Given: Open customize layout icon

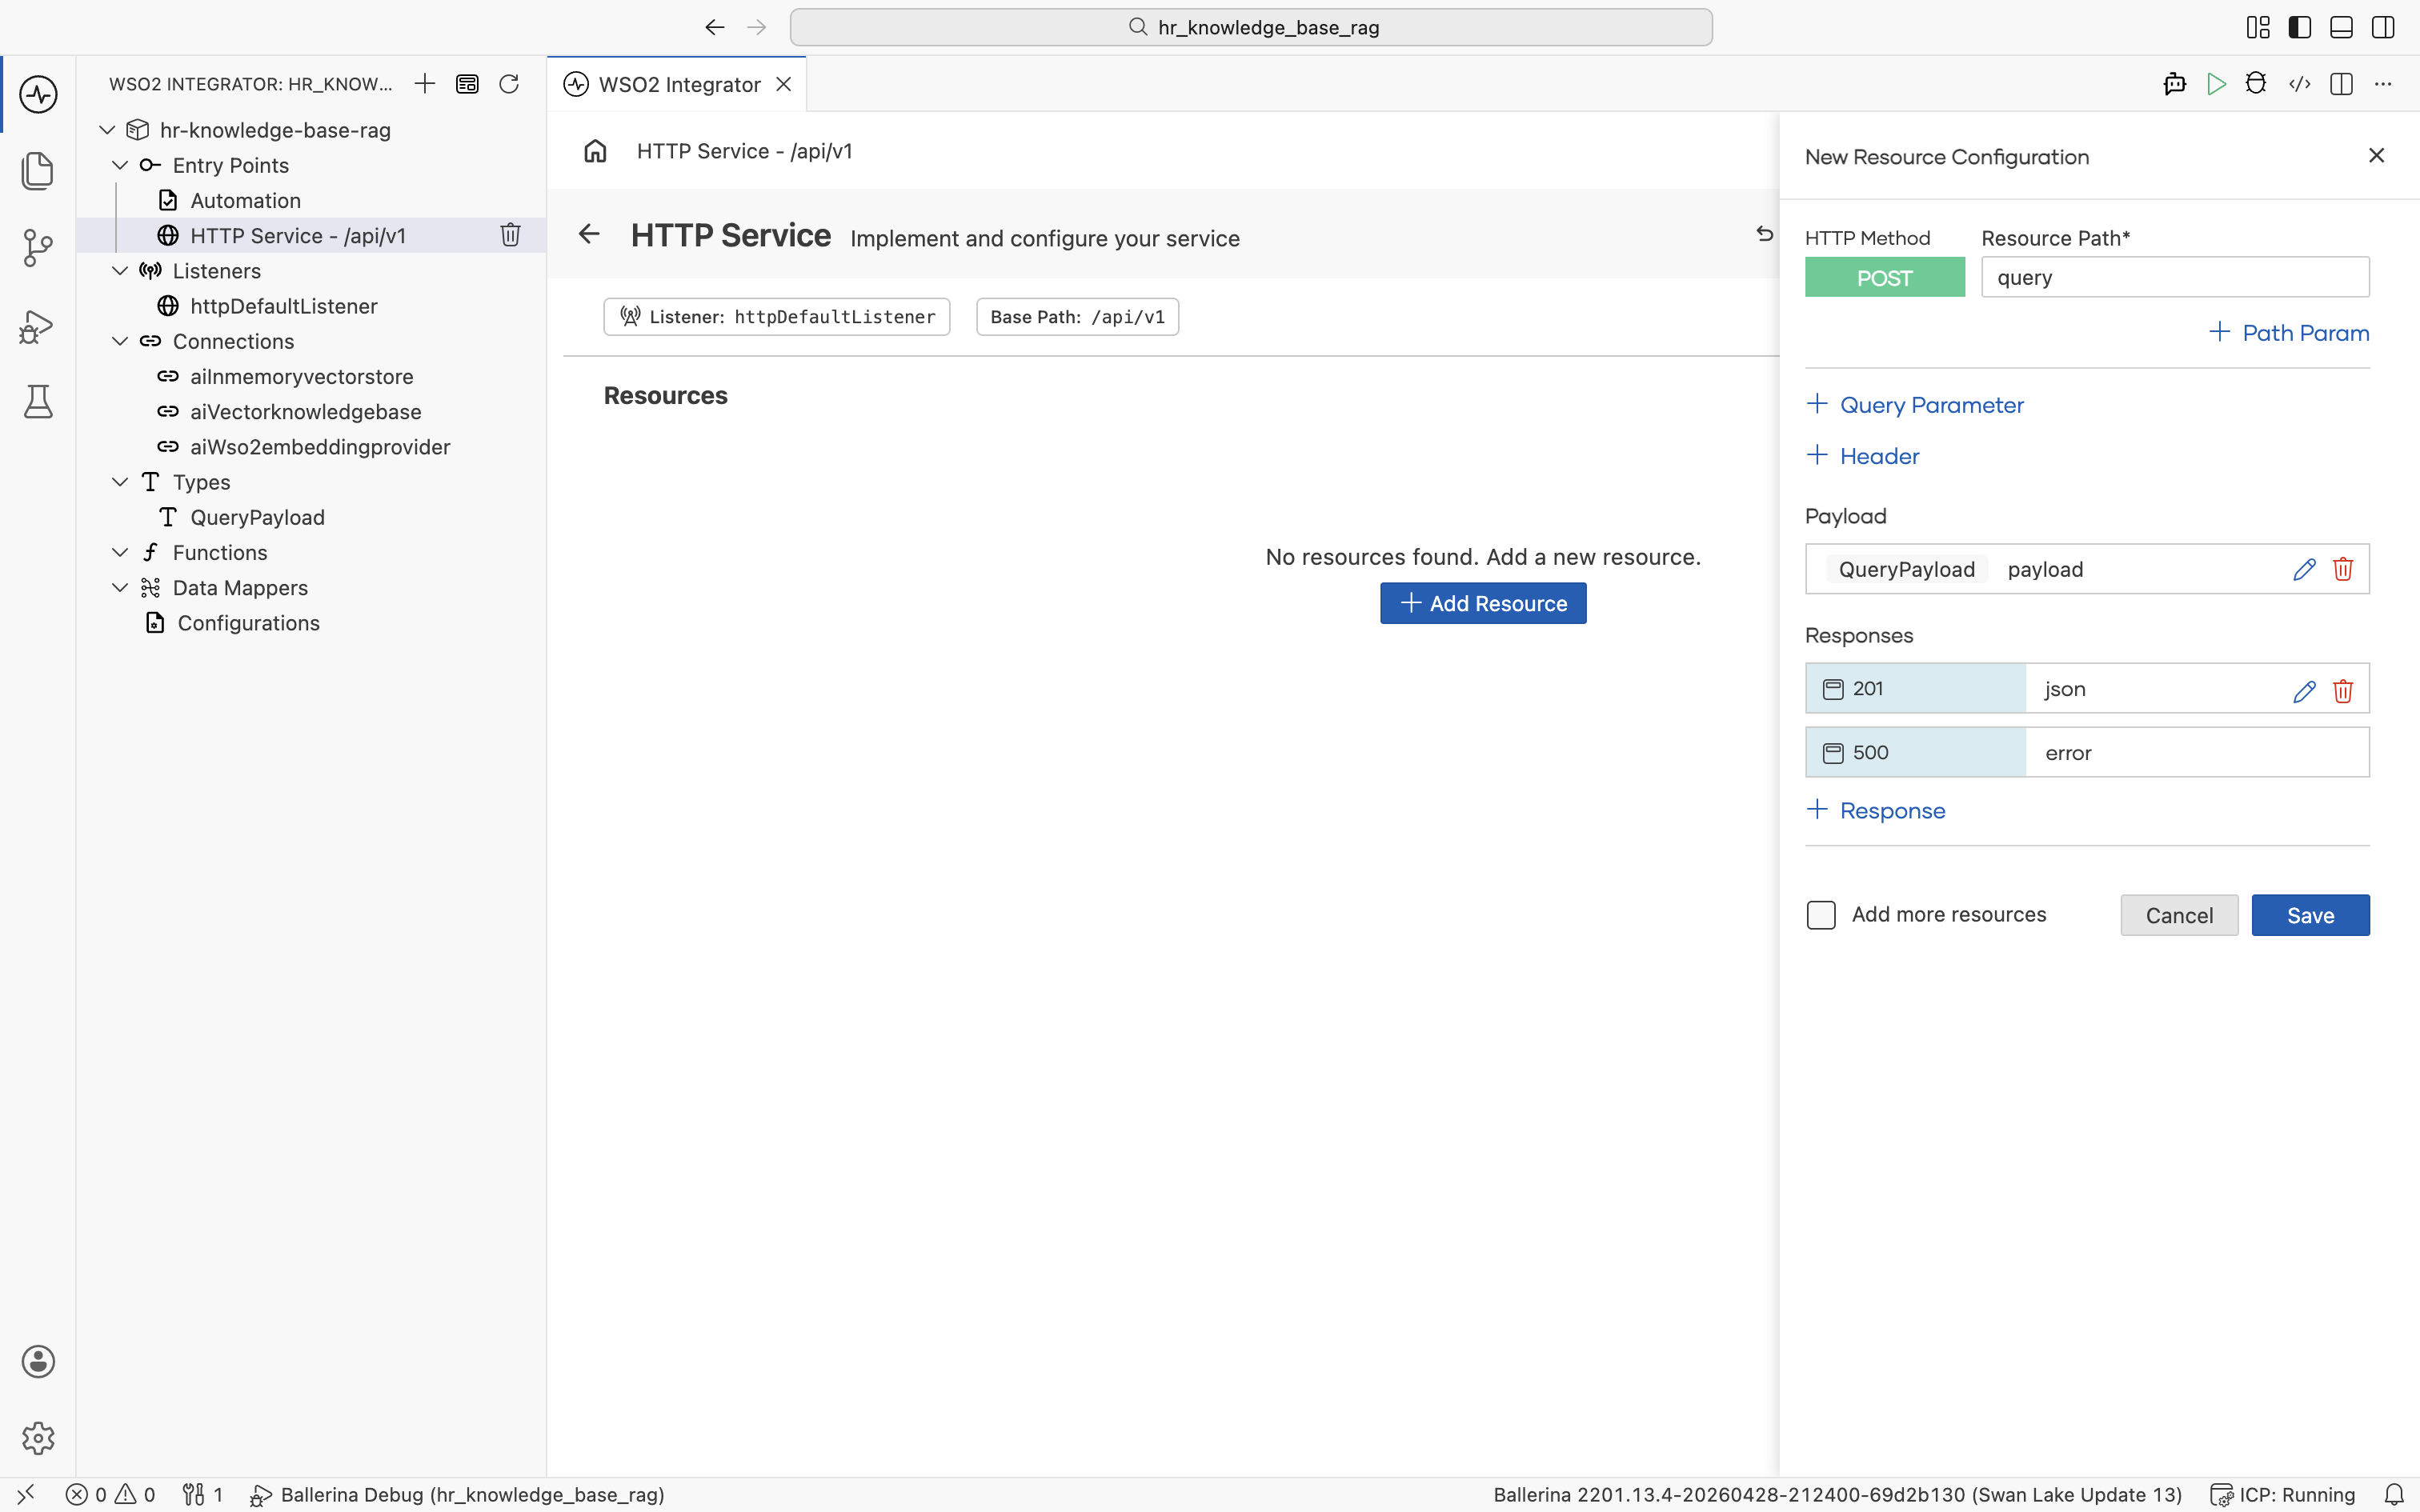Looking at the screenshot, I should pyautogui.click(x=2258, y=27).
